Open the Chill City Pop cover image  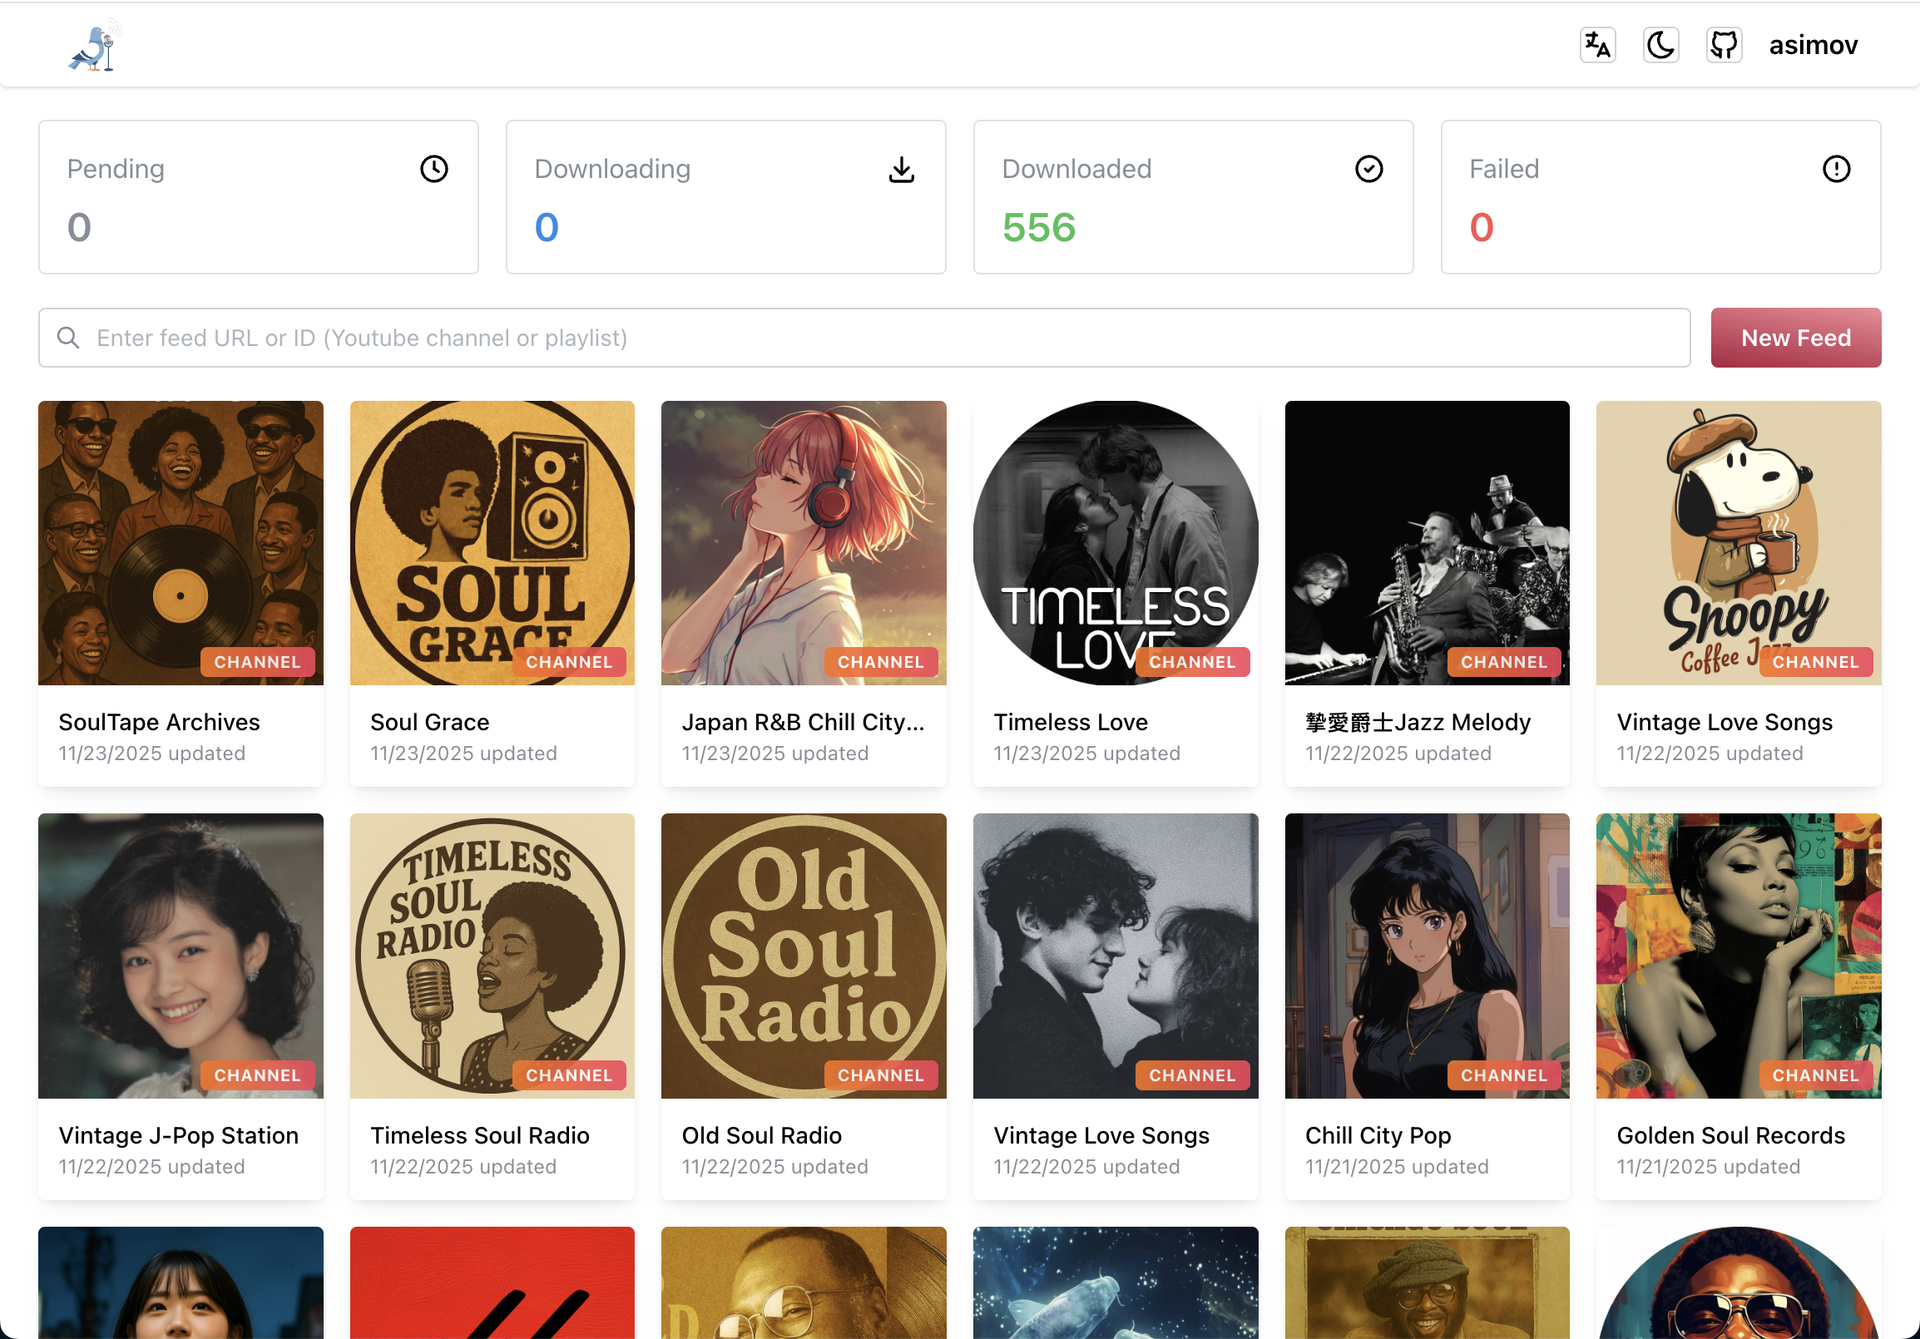[x=1427, y=956]
